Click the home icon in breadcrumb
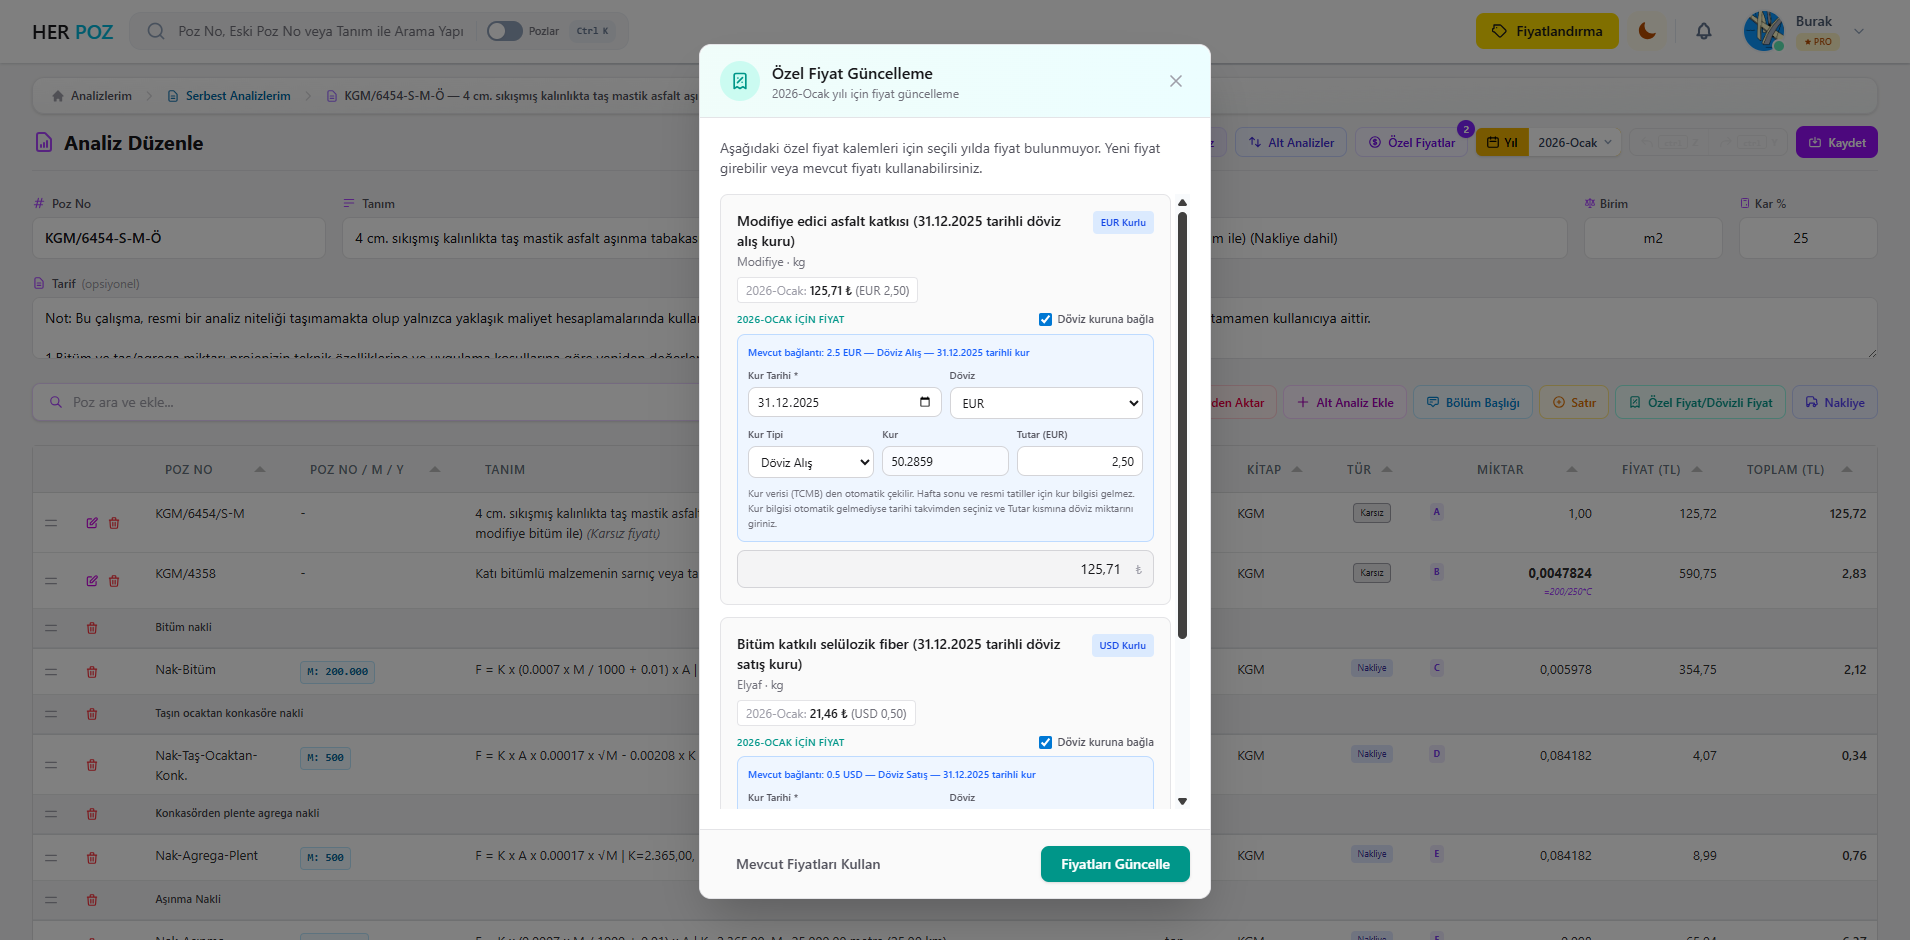The image size is (1910, 940). pos(58,96)
